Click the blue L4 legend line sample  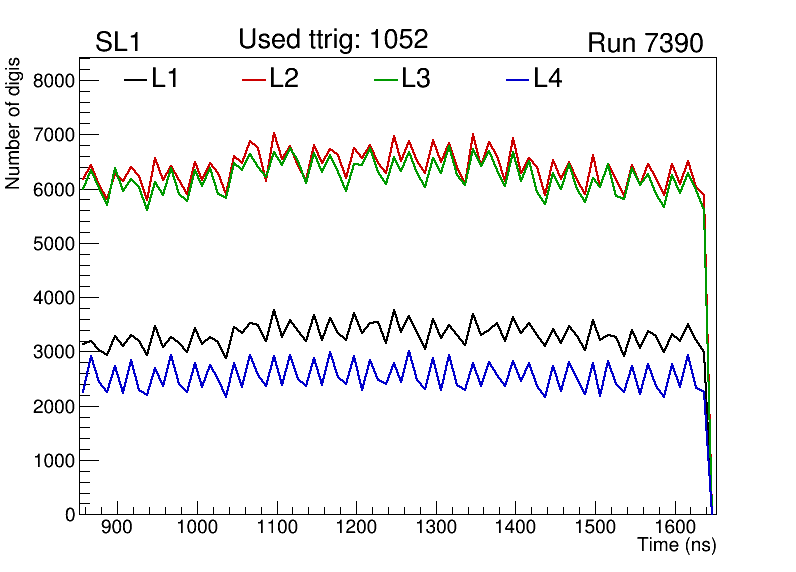click(517, 79)
